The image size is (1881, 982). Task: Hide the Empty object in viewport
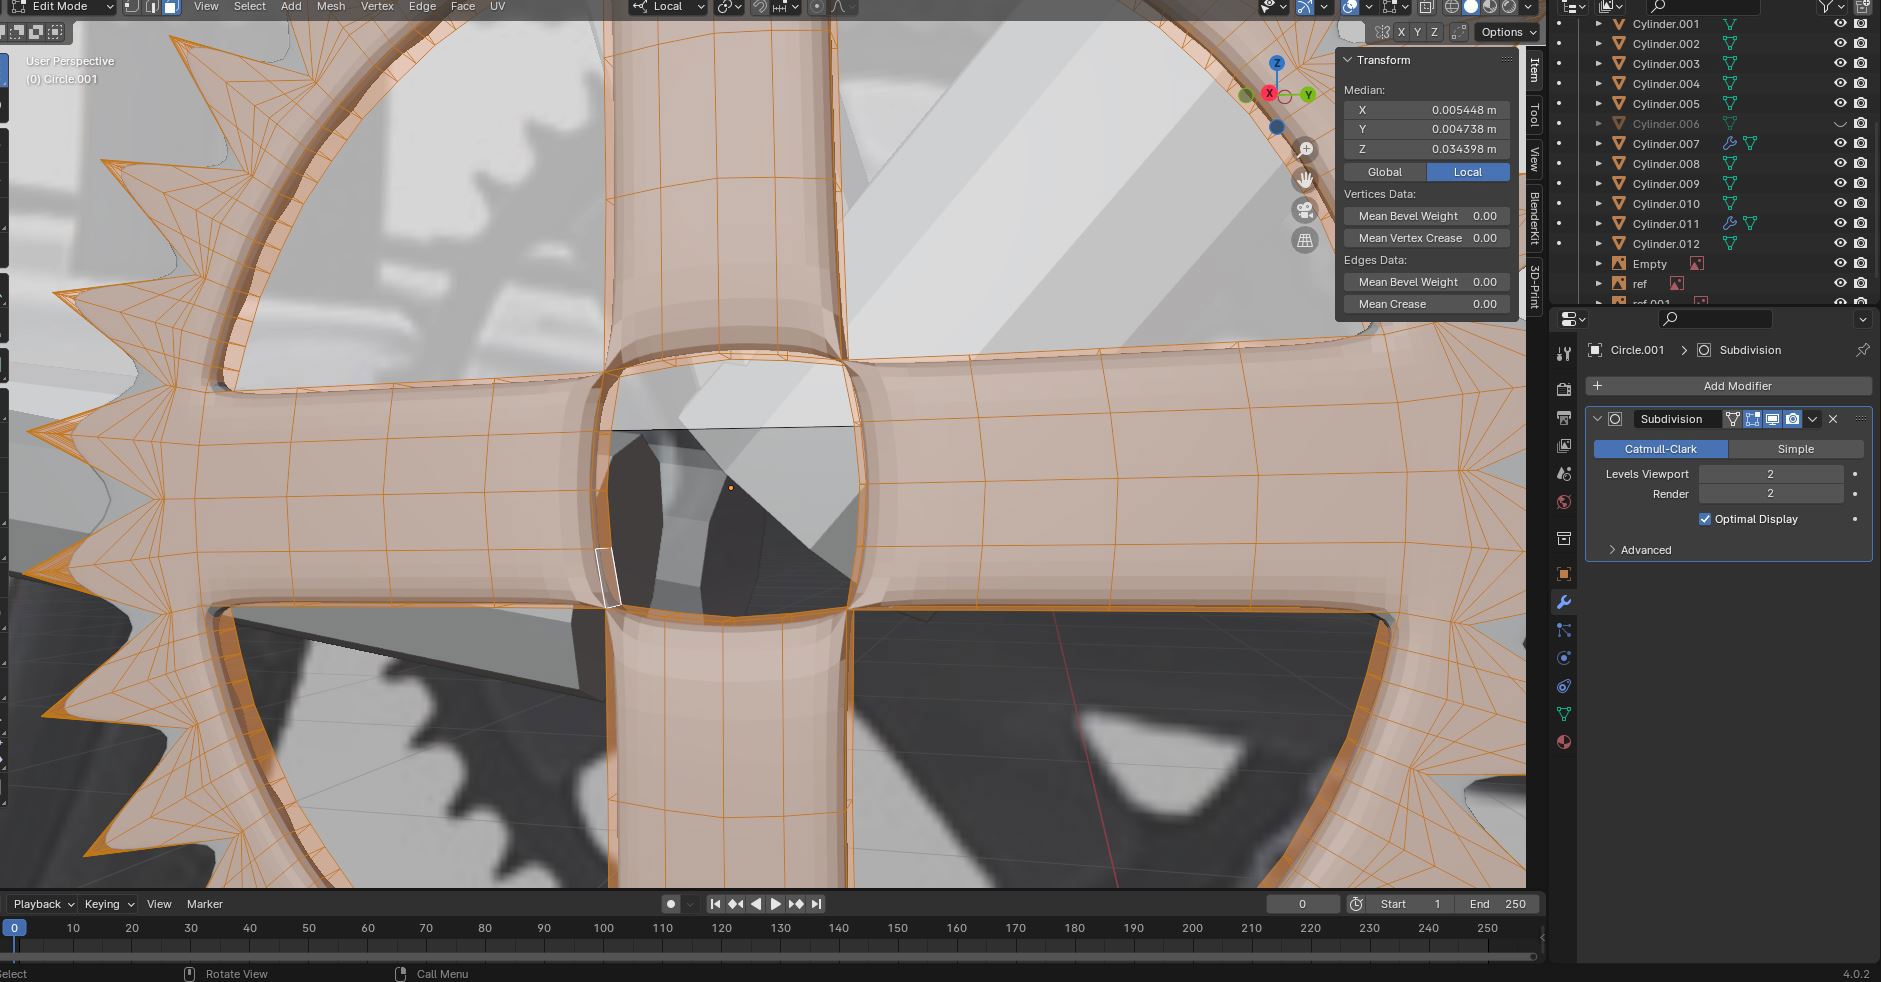(x=1840, y=264)
